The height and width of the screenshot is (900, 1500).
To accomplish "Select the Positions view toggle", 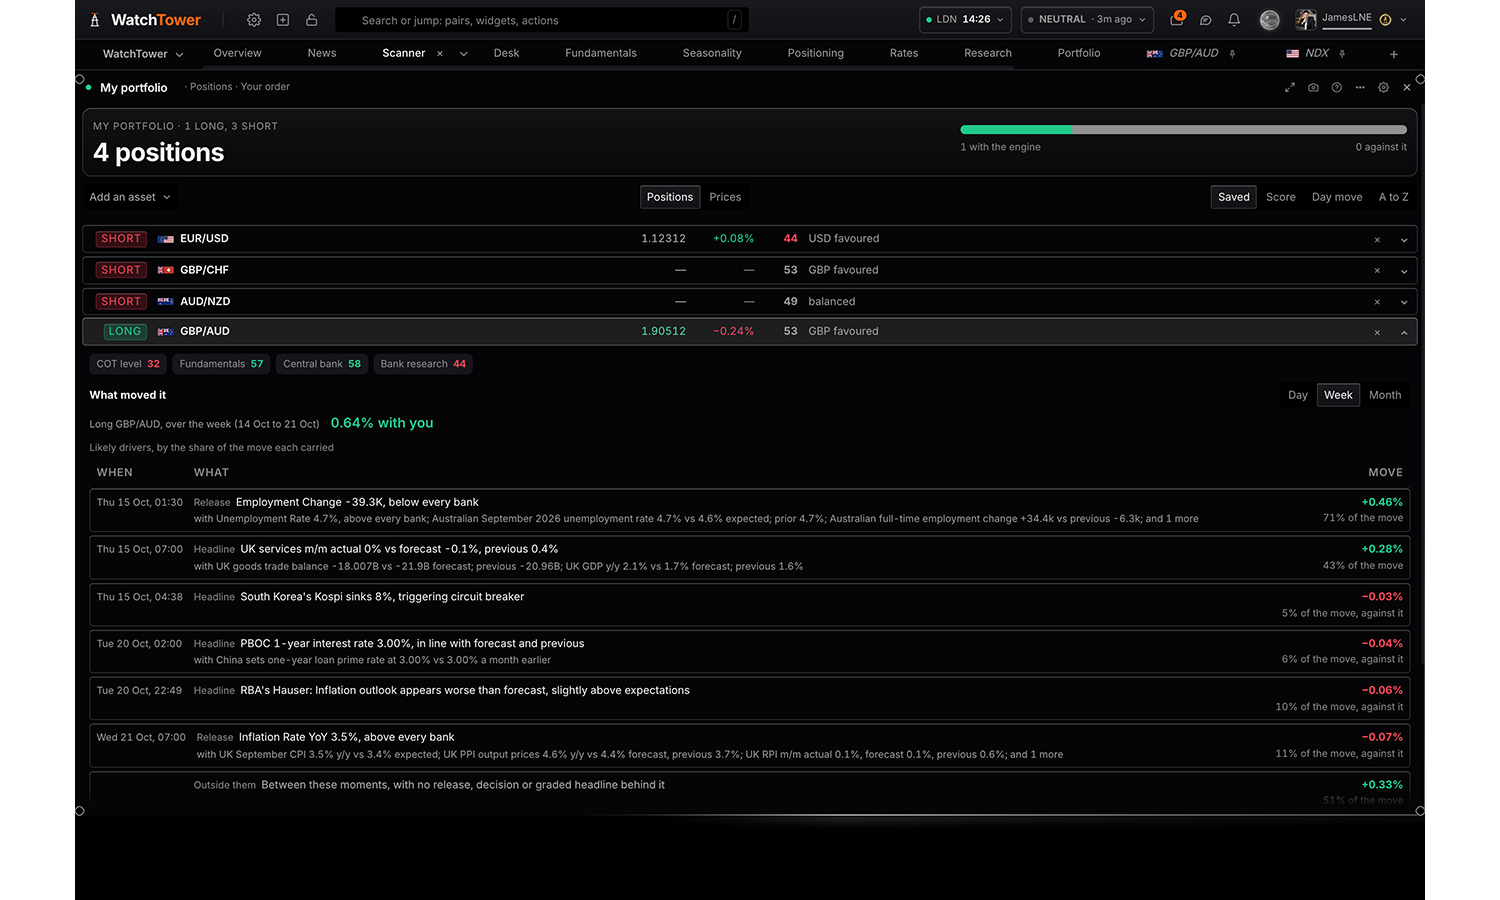I will coord(670,197).
